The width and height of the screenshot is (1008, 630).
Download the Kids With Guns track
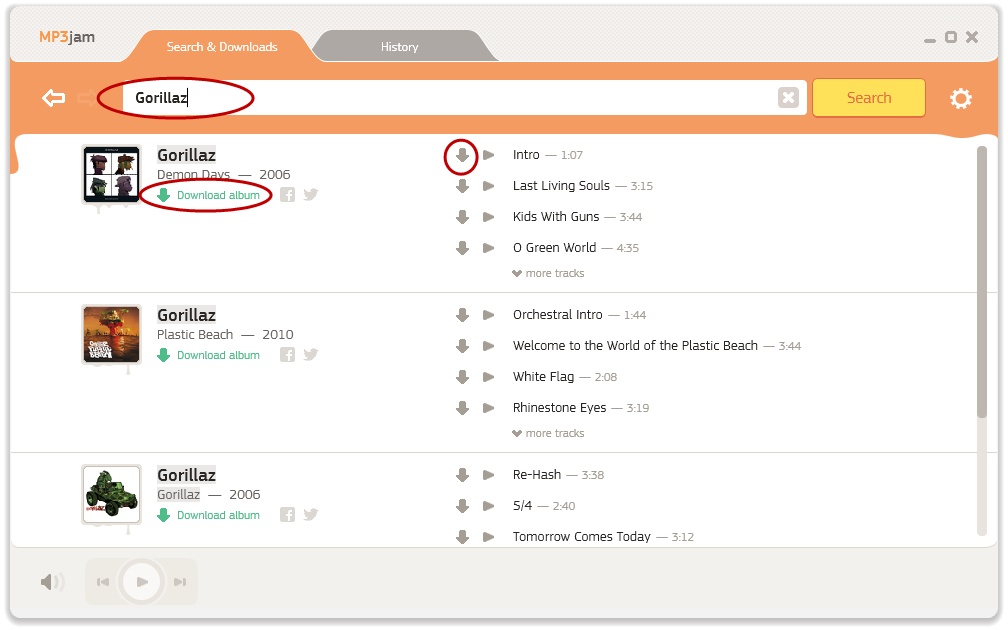[x=462, y=217]
